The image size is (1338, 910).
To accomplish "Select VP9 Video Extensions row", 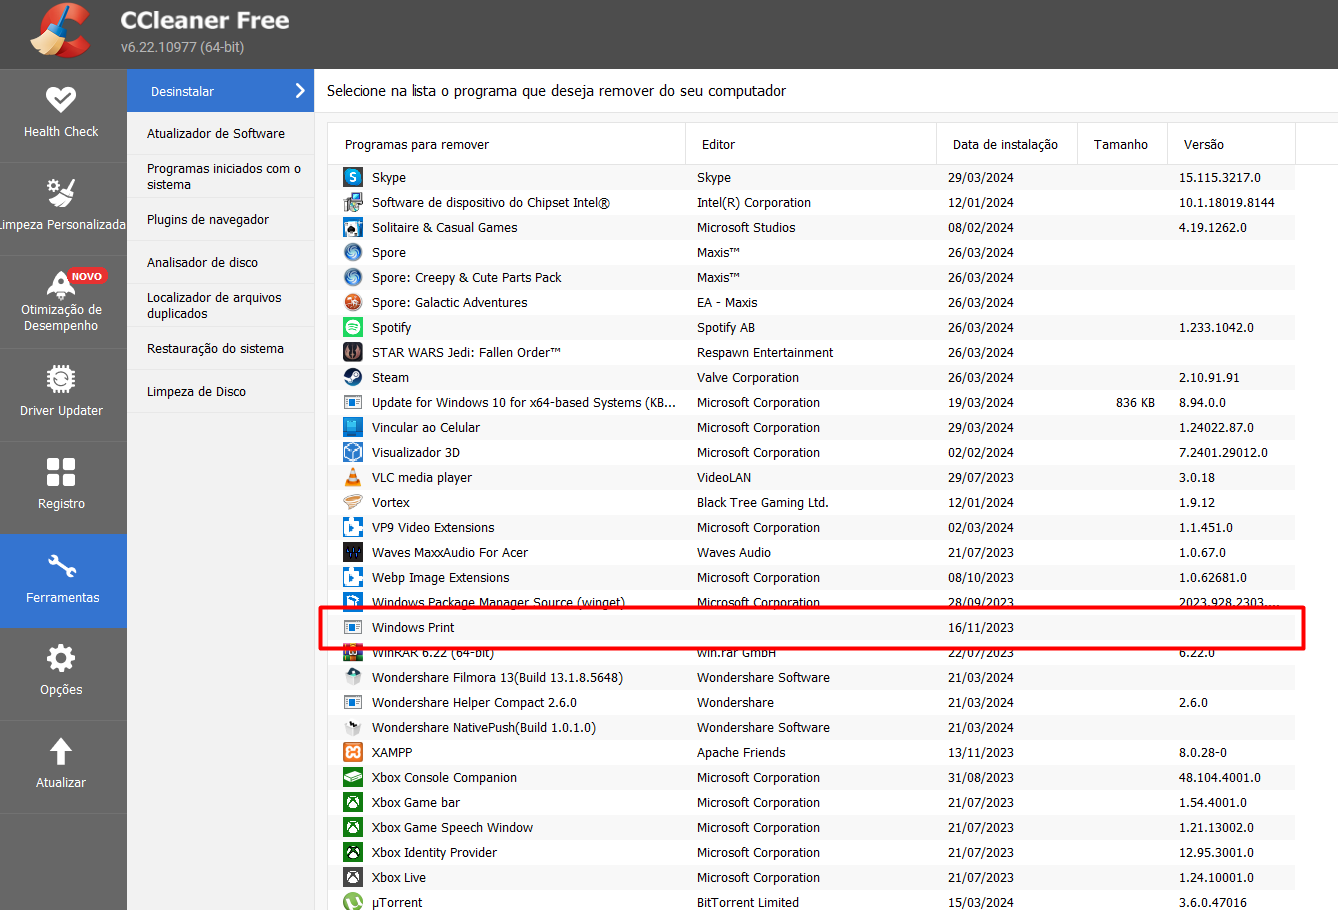I will 812,527.
